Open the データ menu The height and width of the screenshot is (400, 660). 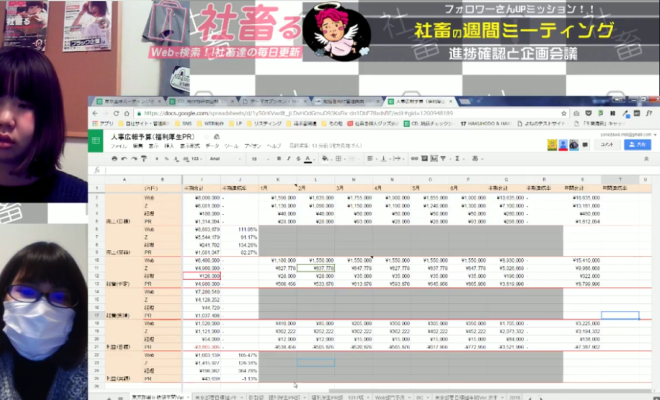coord(210,145)
